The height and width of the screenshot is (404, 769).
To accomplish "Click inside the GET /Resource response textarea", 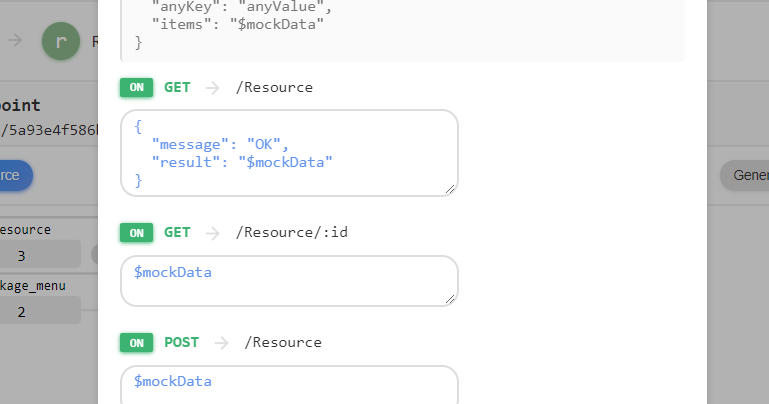I will pyautogui.click(x=289, y=152).
